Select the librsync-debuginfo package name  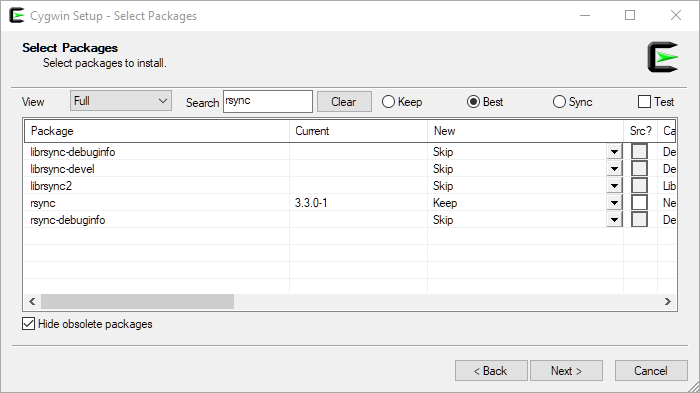(x=73, y=152)
